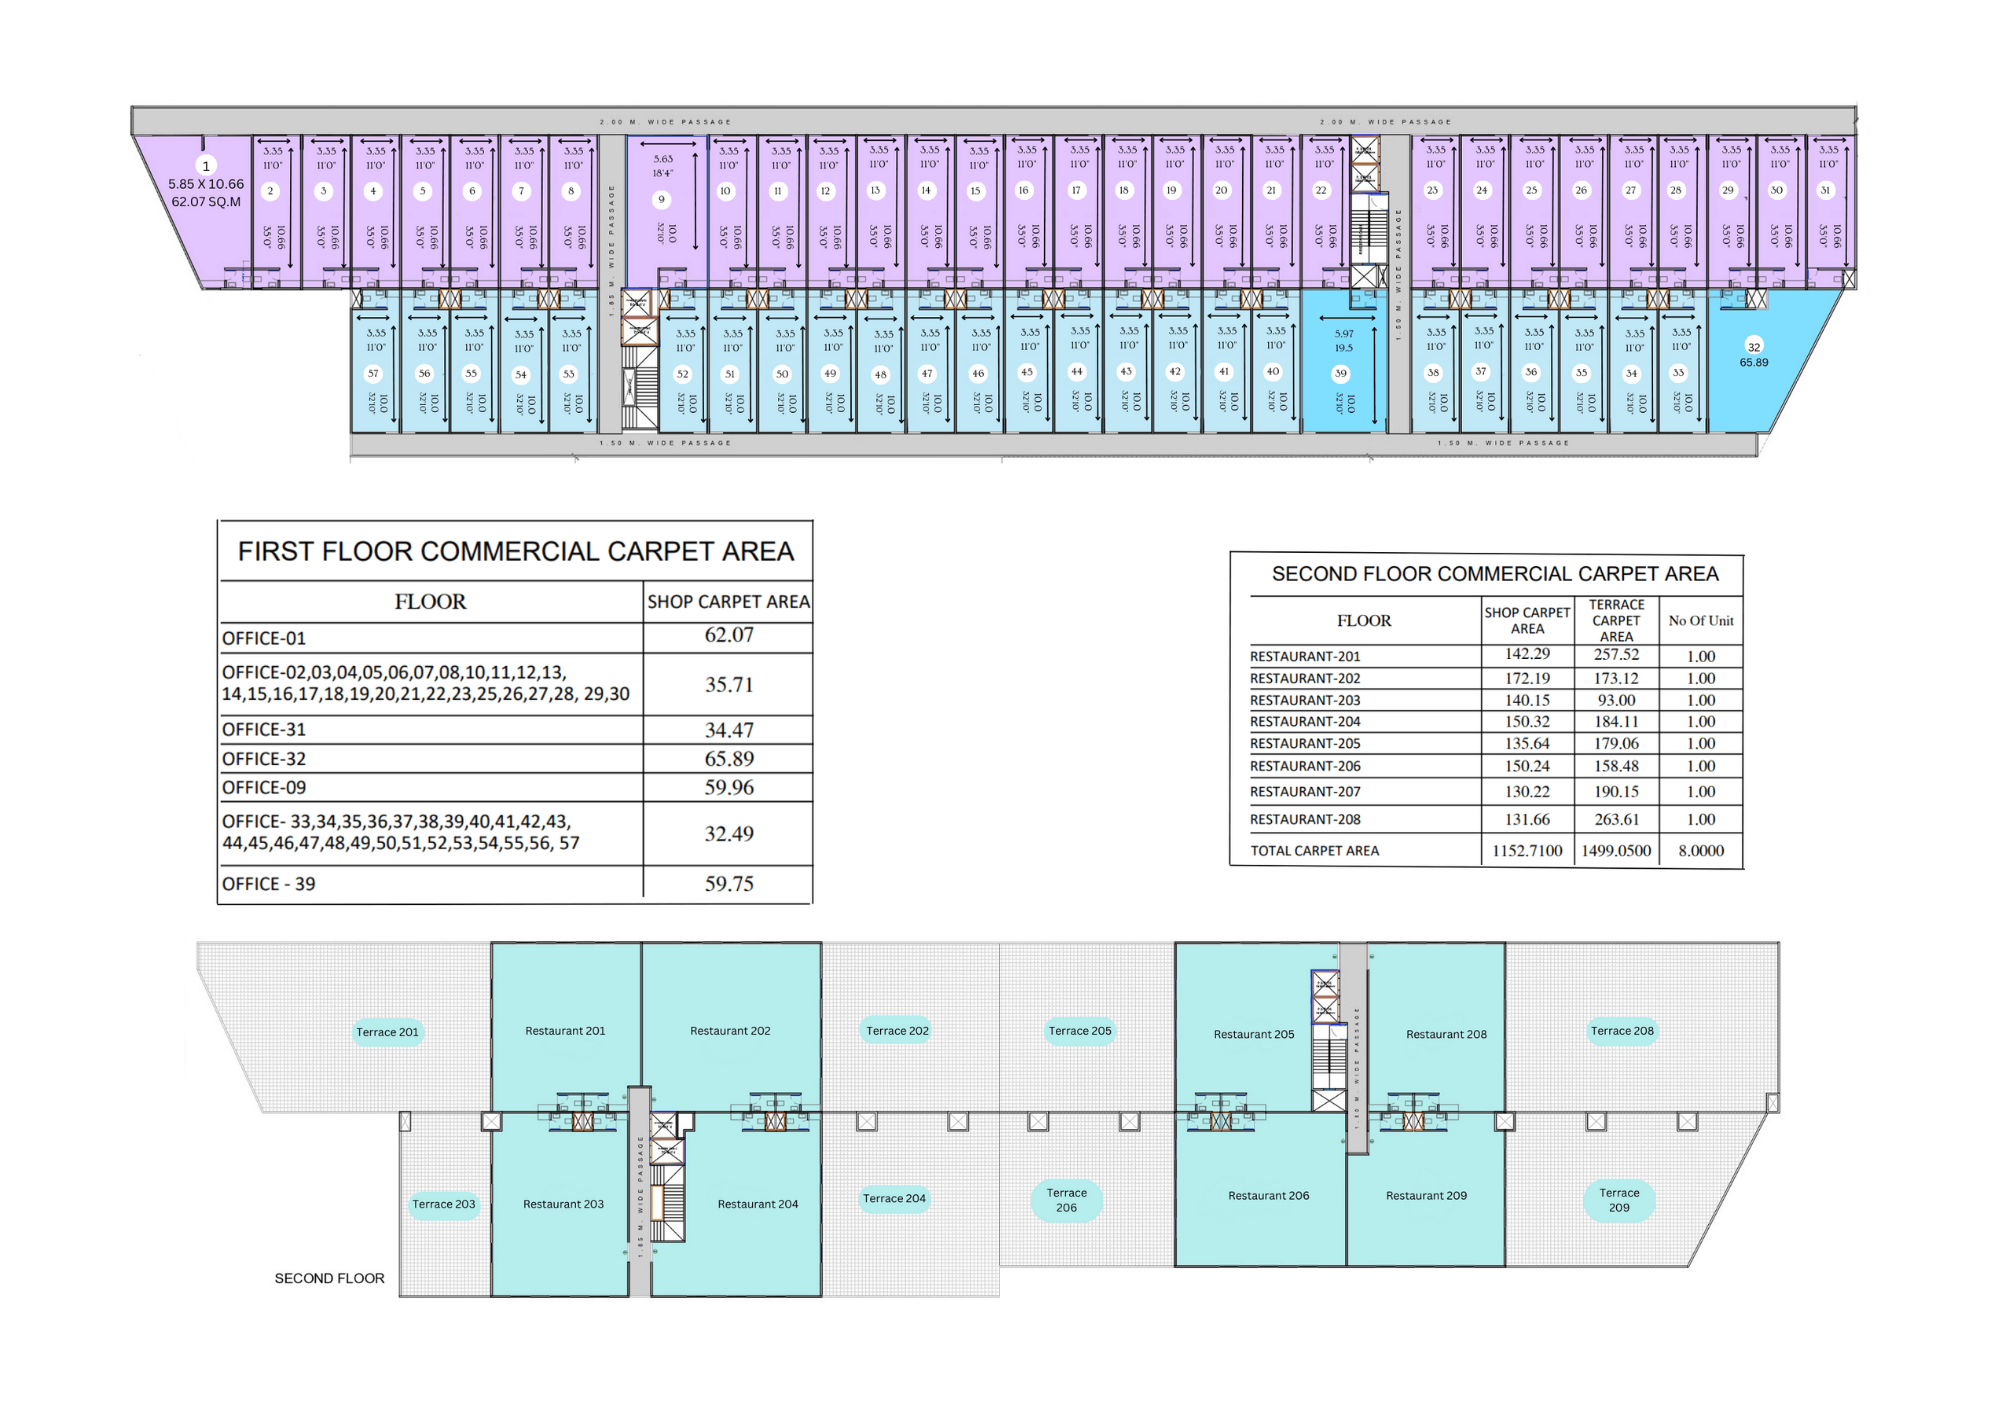Click the RESTAURANT-203 row label
The height and width of the screenshot is (1414, 2000).
click(x=1305, y=700)
